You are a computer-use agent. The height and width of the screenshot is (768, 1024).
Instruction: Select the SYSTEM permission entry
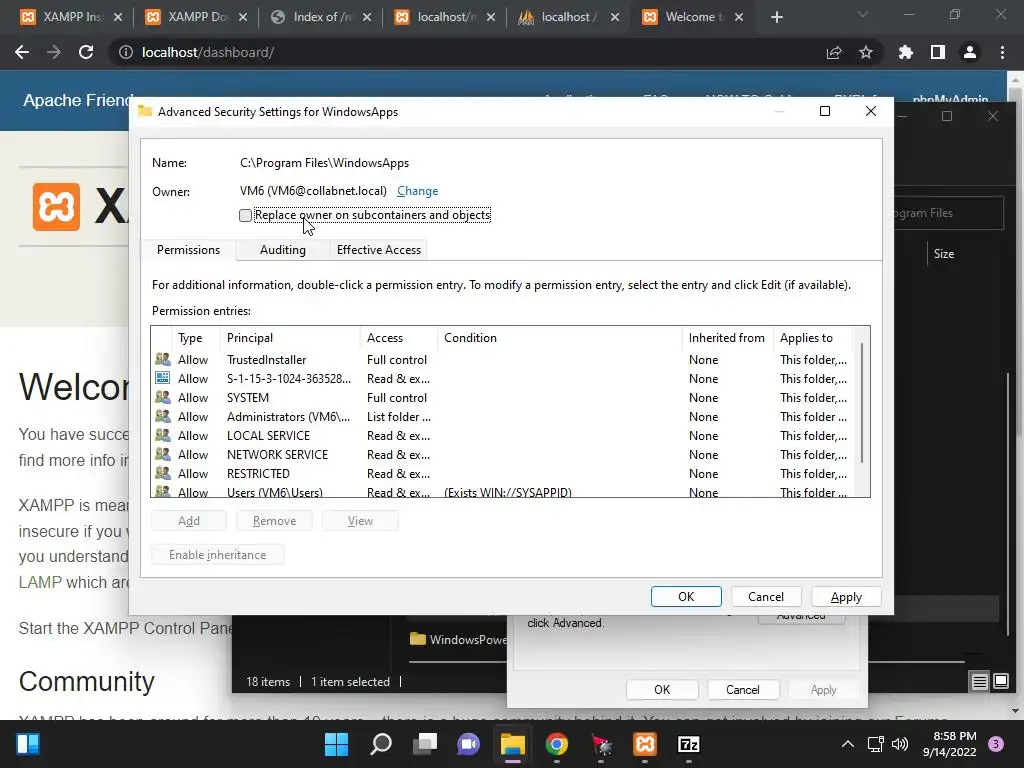click(x=502, y=398)
